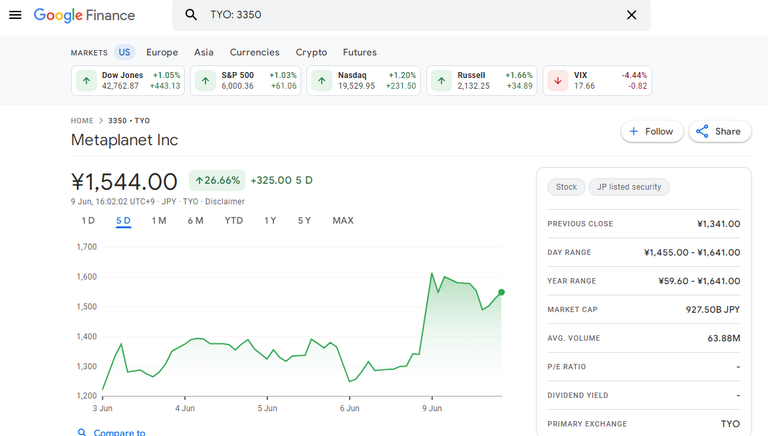Click the Google Finance logo

click(x=84, y=15)
